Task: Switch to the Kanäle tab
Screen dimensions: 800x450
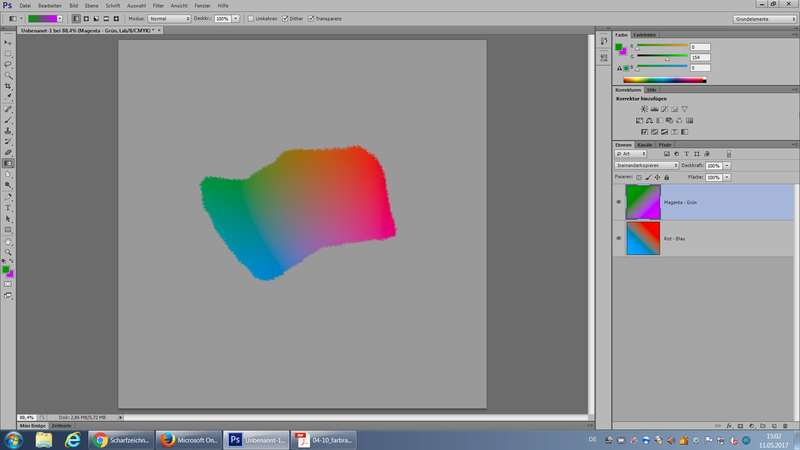Action: pyautogui.click(x=643, y=145)
